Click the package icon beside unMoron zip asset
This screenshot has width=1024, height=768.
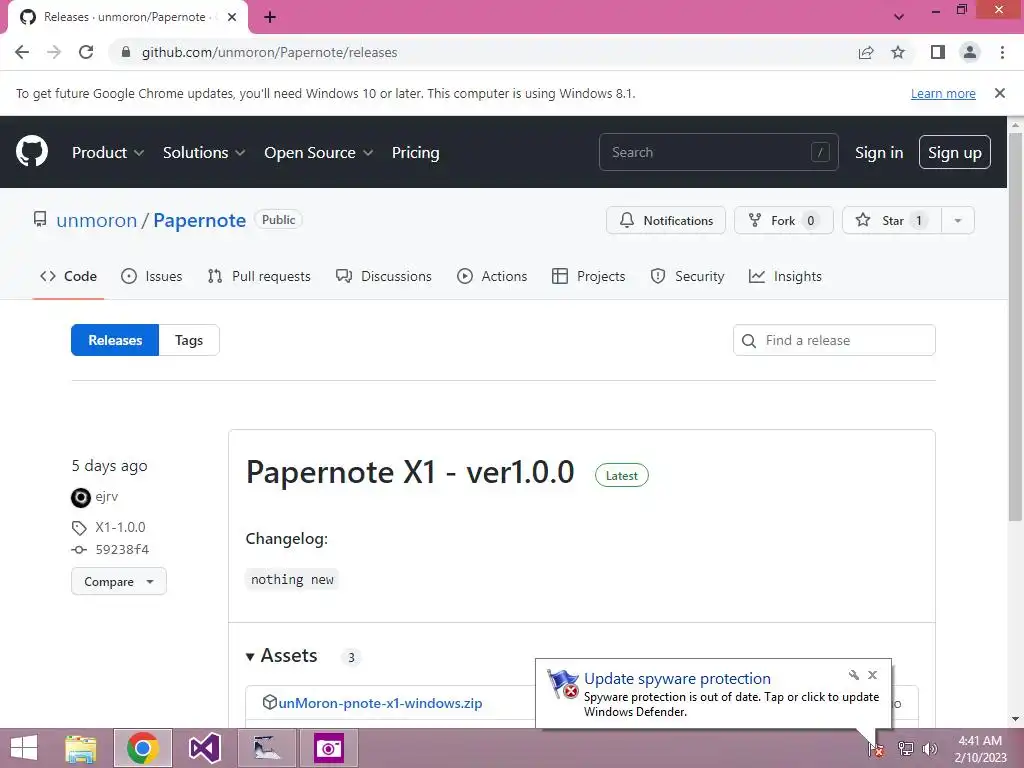point(269,702)
